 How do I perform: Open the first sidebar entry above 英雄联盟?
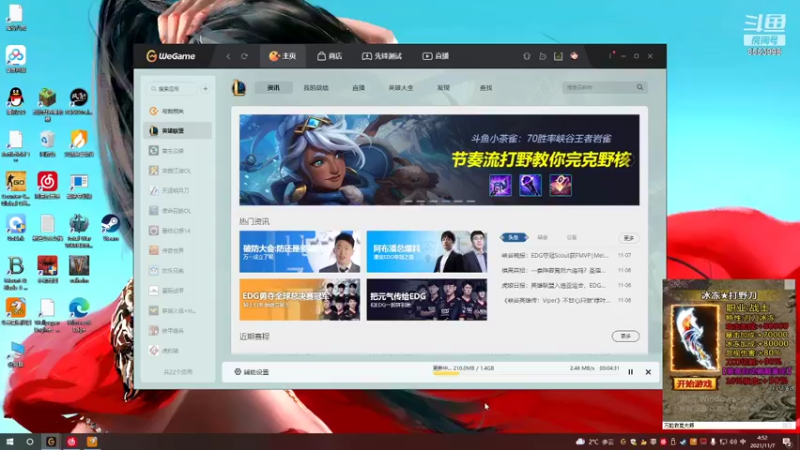[178, 111]
